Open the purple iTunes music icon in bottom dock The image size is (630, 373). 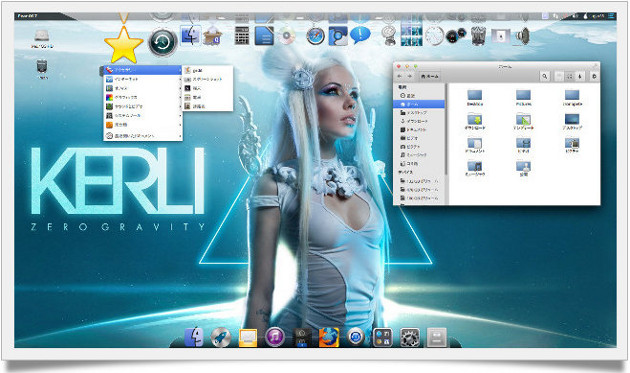pos(275,337)
